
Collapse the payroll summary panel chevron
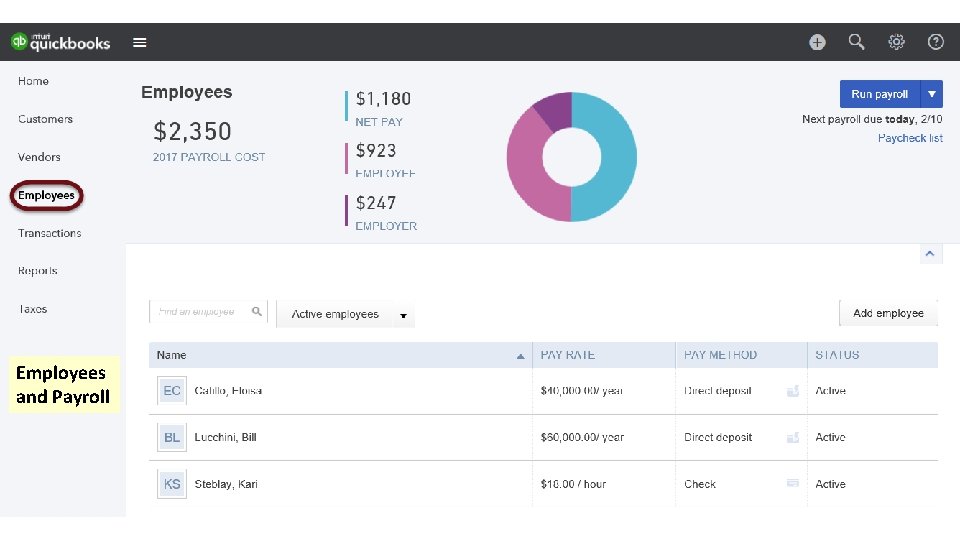931,254
